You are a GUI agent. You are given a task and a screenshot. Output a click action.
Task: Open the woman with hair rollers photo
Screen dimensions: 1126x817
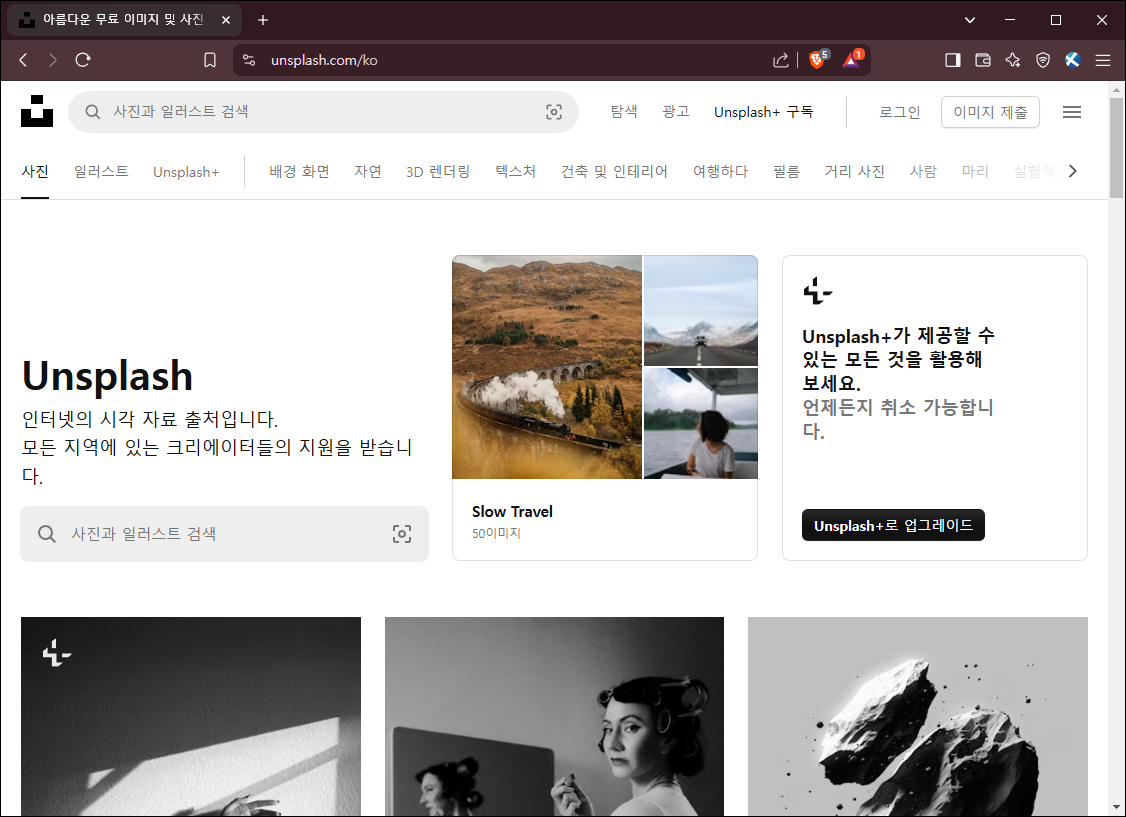pos(554,716)
